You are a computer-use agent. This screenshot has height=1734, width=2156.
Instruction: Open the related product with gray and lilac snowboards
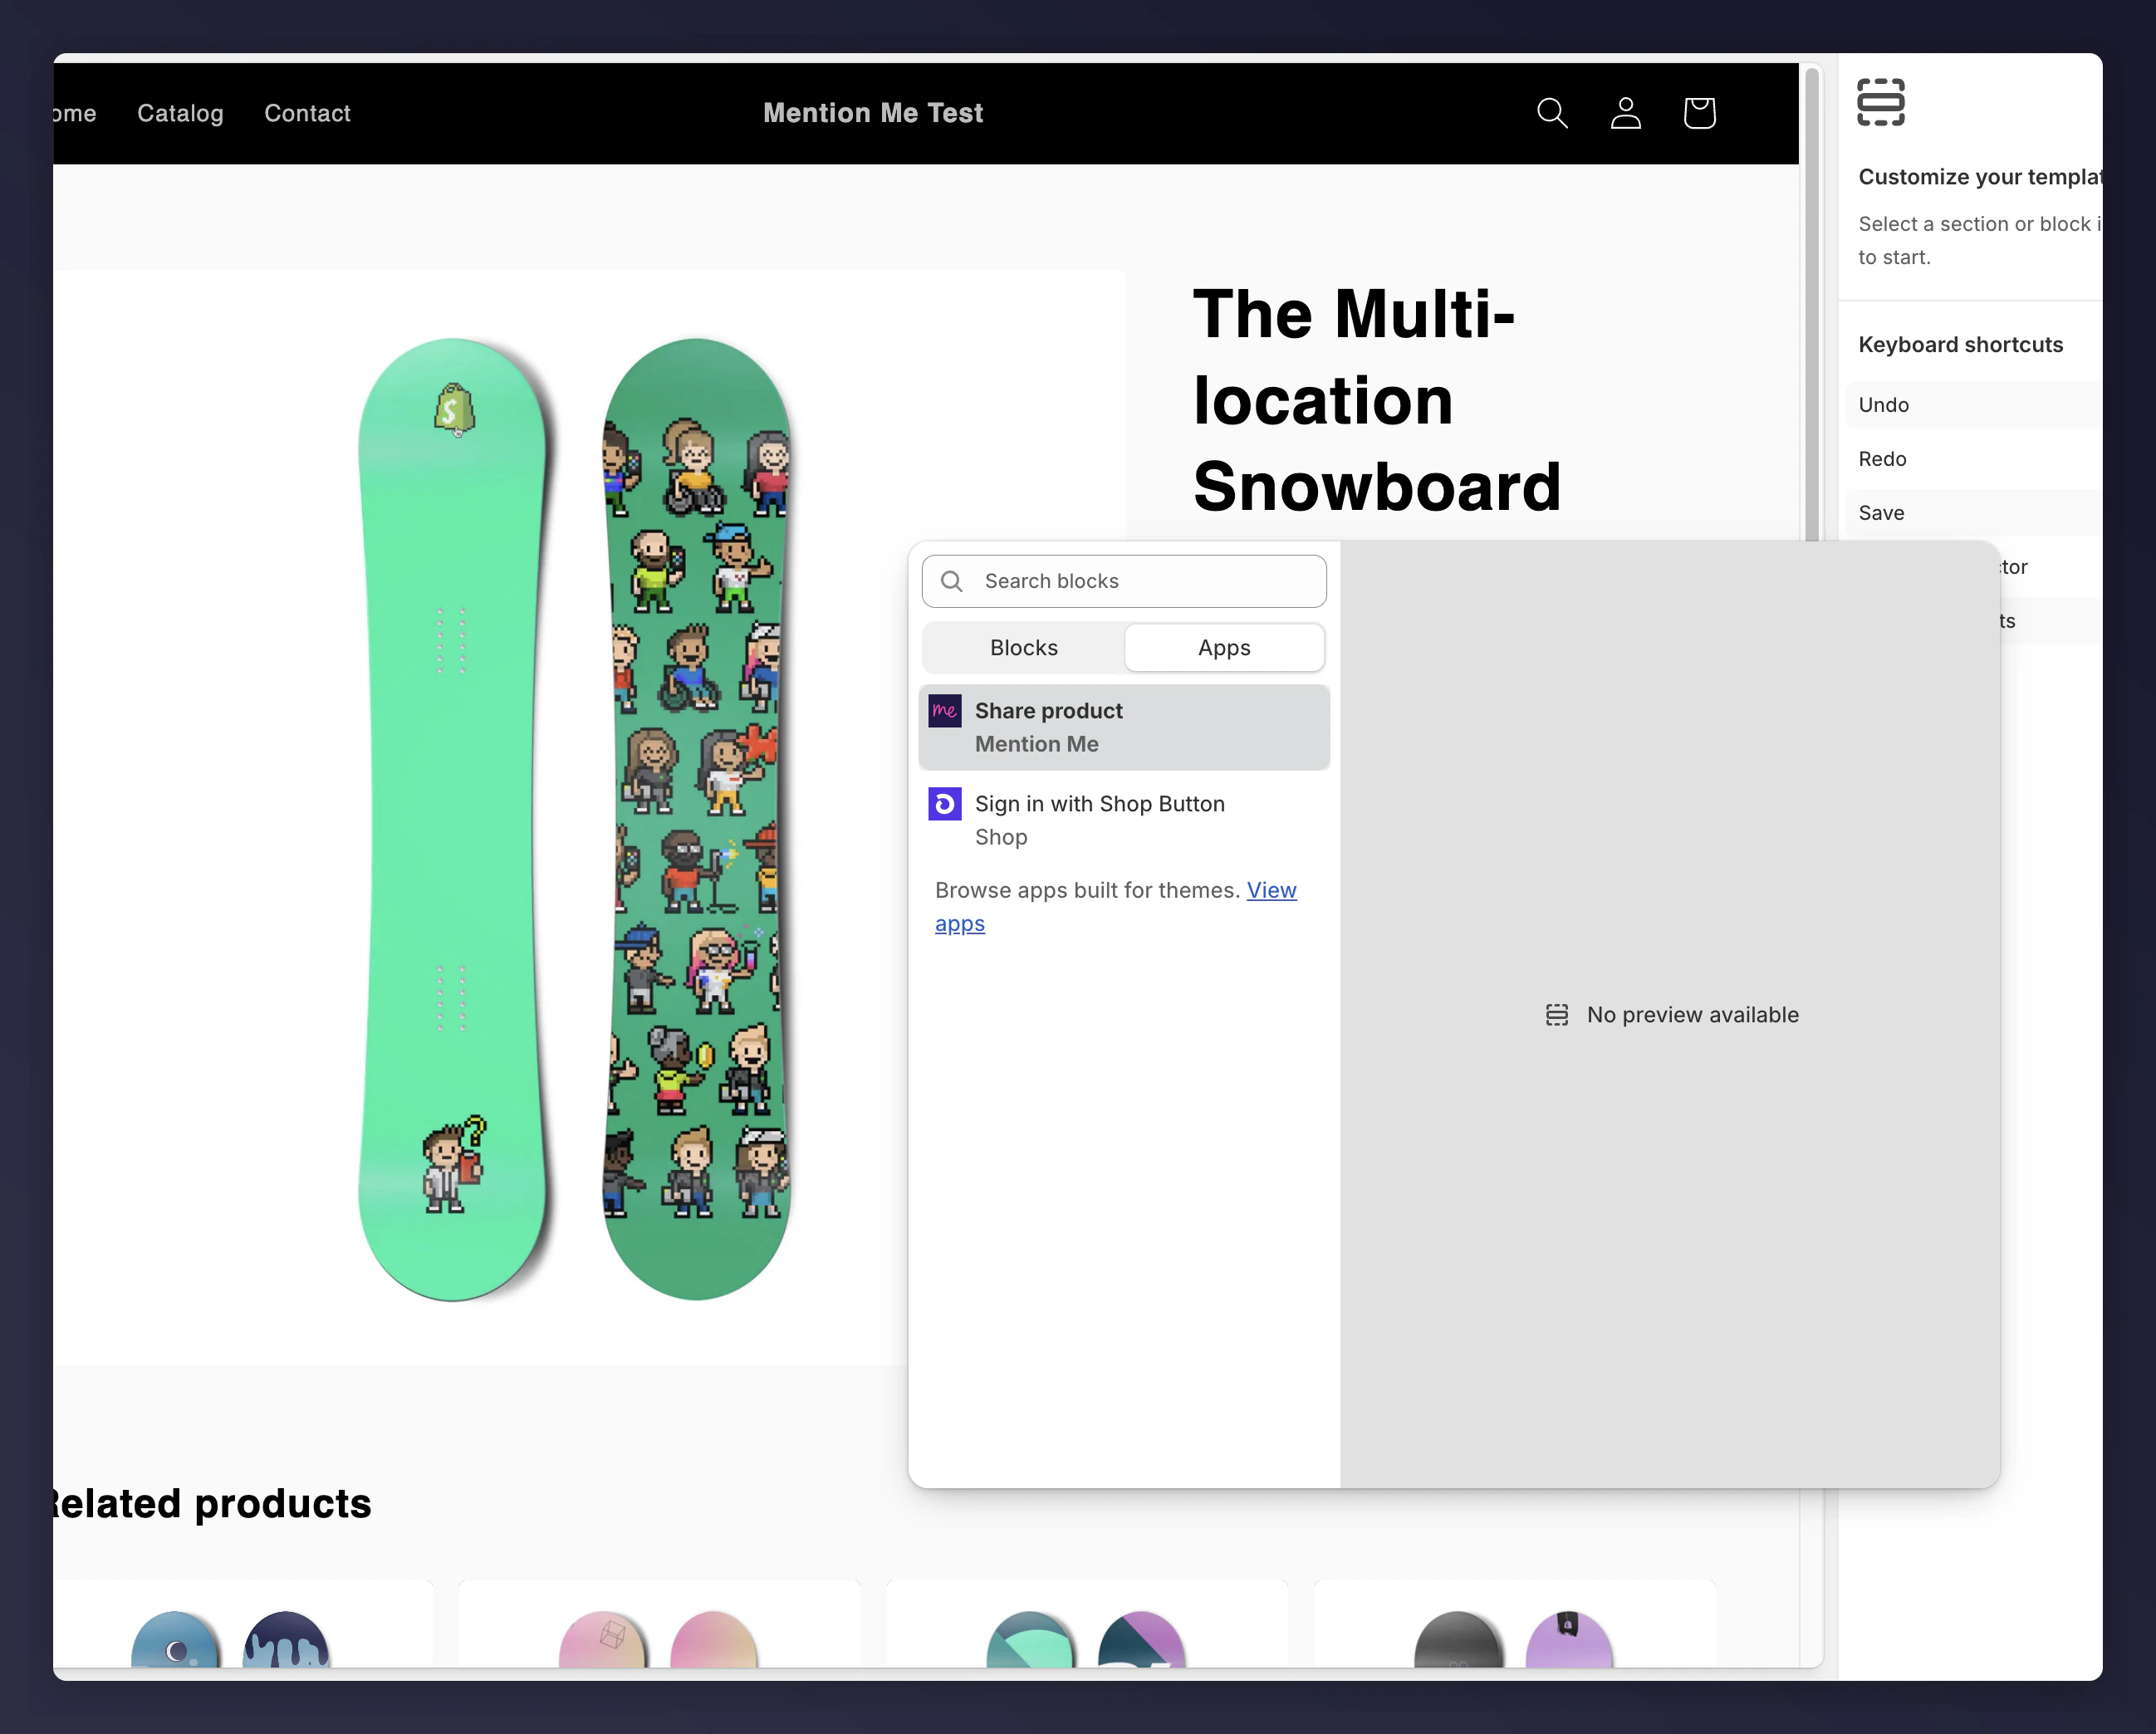[x=1514, y=1625]
